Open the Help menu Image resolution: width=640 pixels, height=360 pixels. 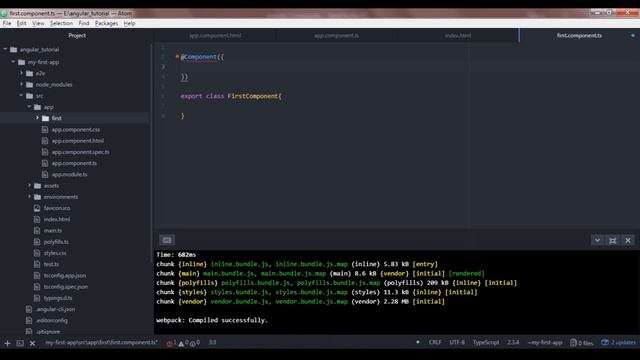(x=129, y=24)
